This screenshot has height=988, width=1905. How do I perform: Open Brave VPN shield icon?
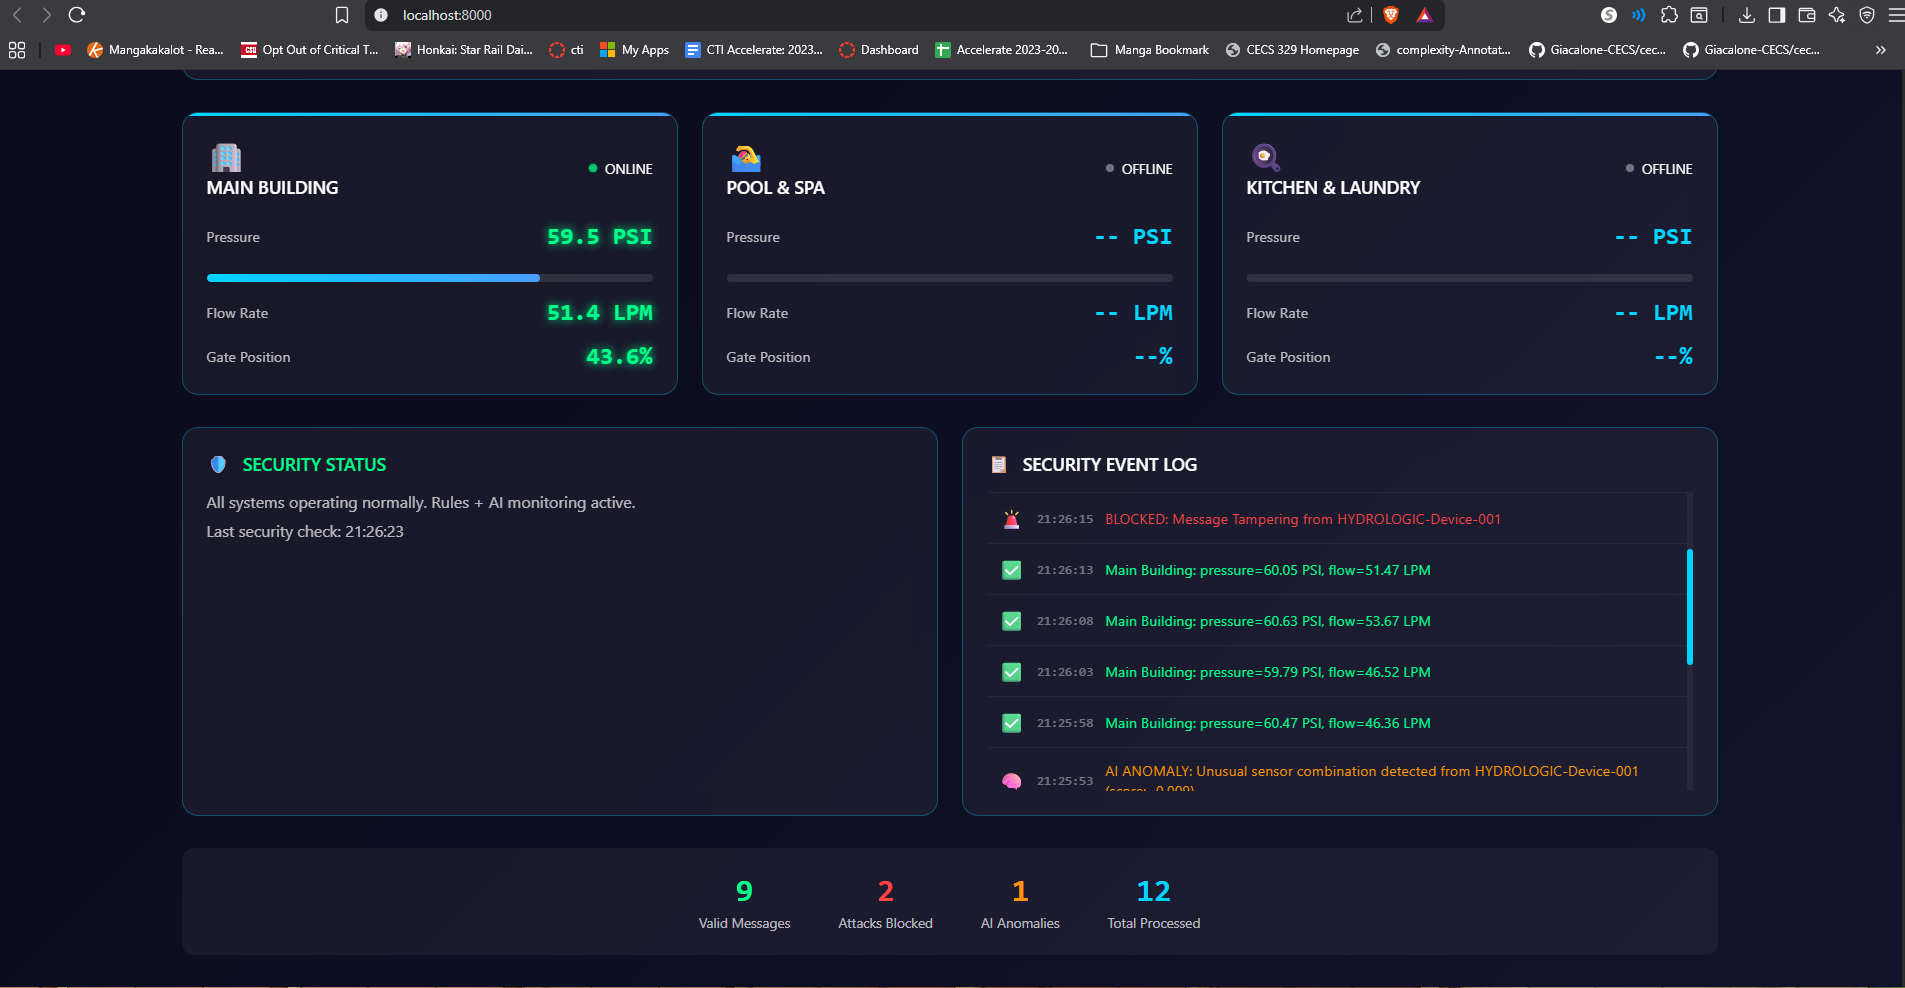1867,15
